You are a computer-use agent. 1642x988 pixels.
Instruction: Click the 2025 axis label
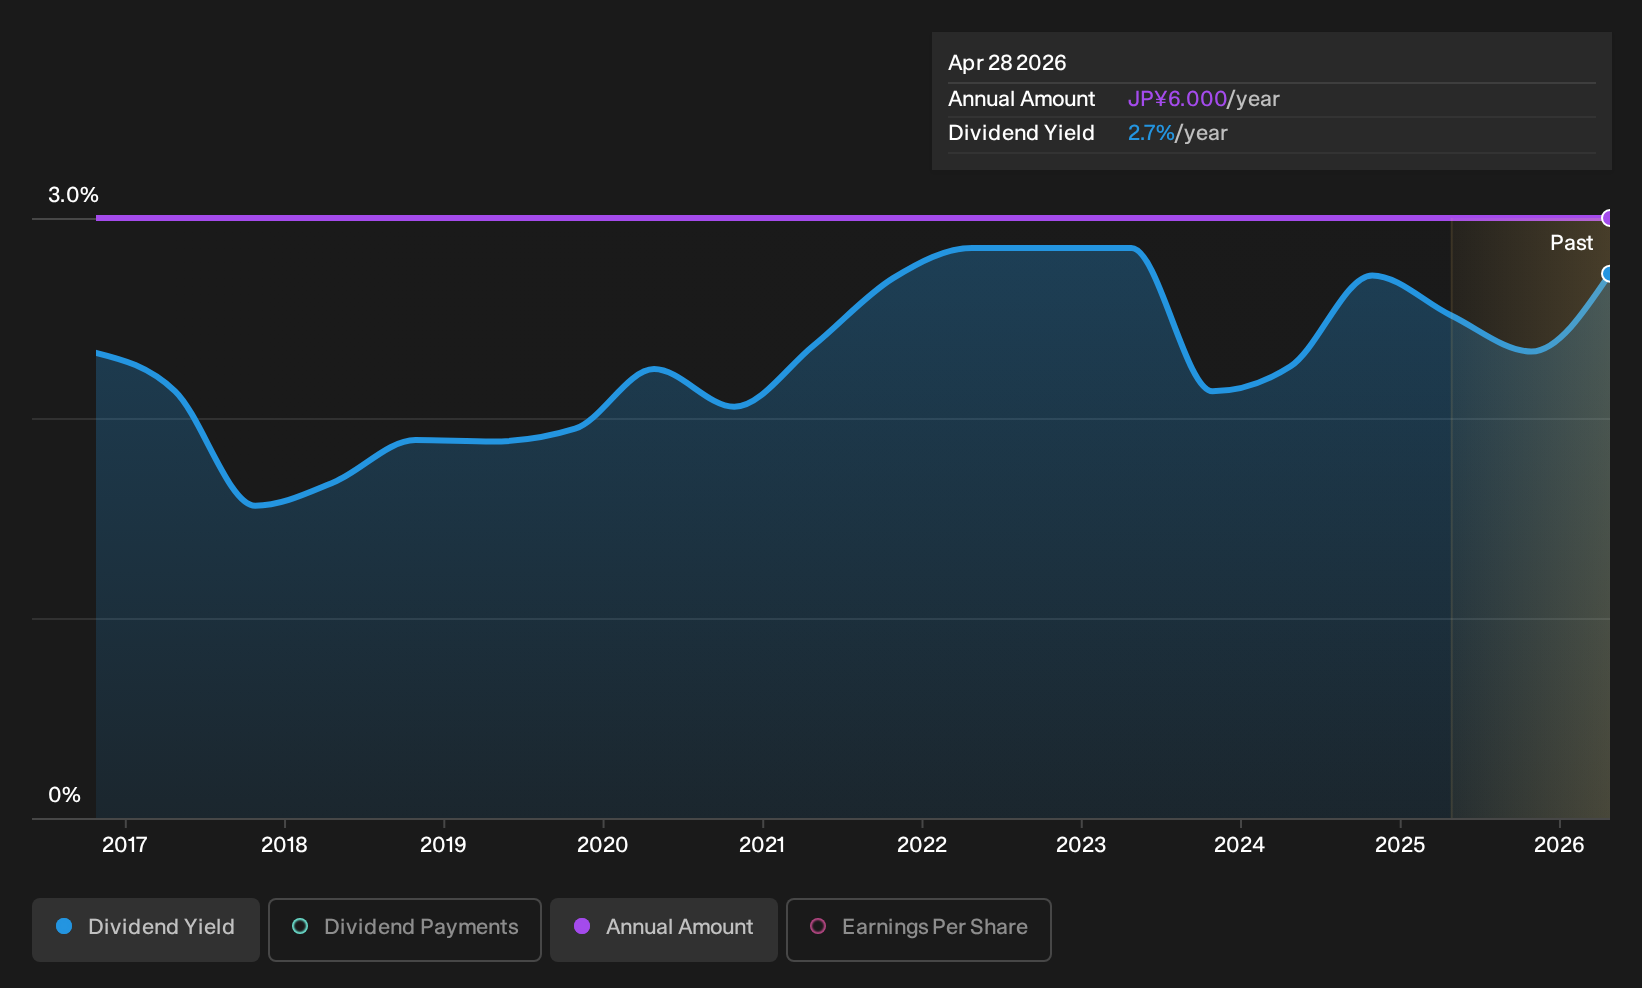point(1400,845)
